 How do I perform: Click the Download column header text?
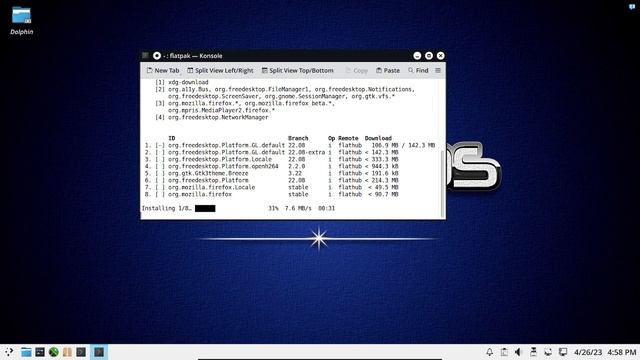(378, 138)
